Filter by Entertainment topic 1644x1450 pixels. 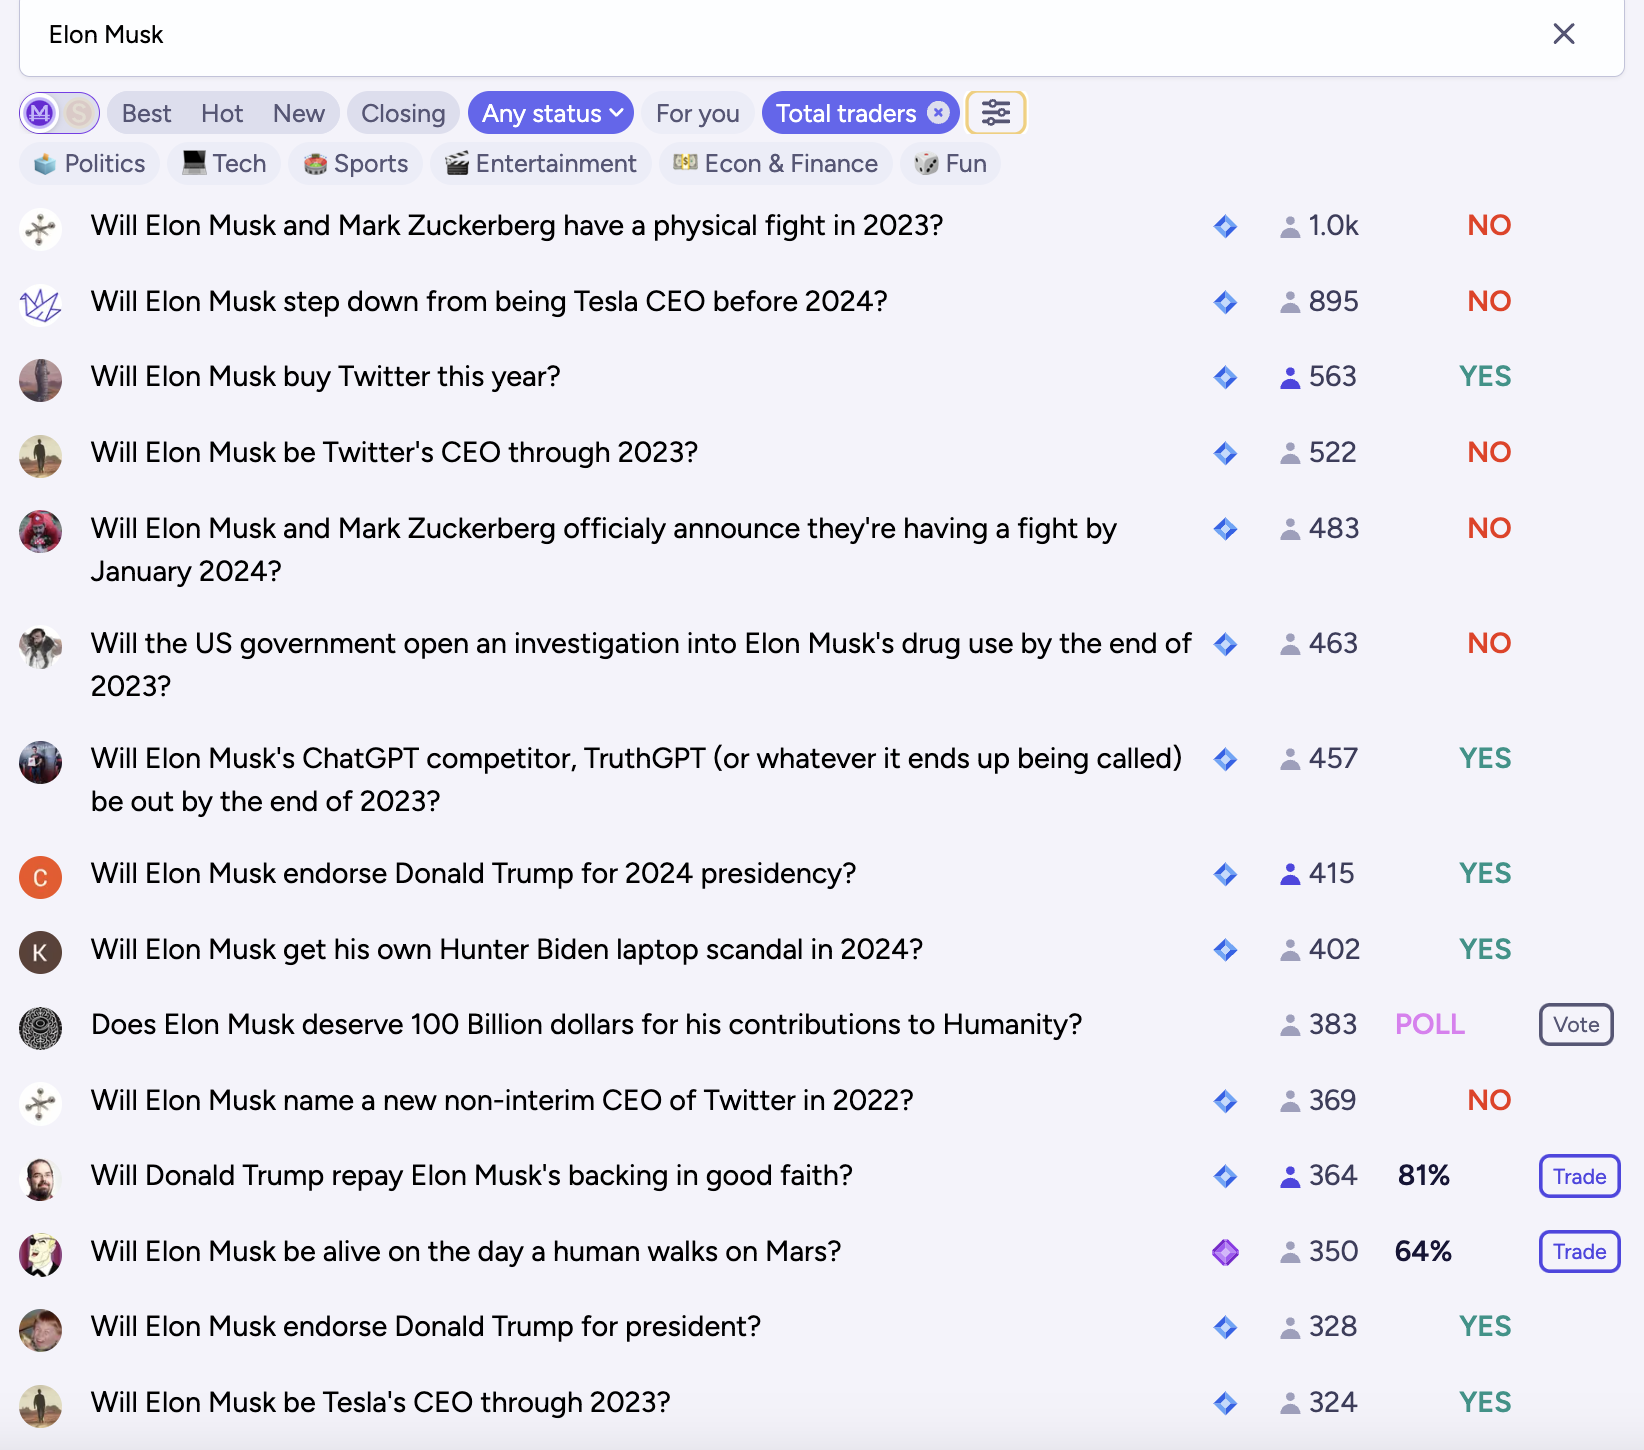point(541,163)
